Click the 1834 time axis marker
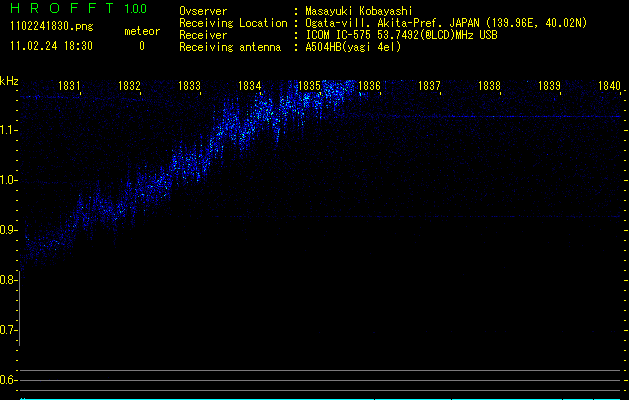629x400 pixels. pyautogui.click(x=250, y=86)
